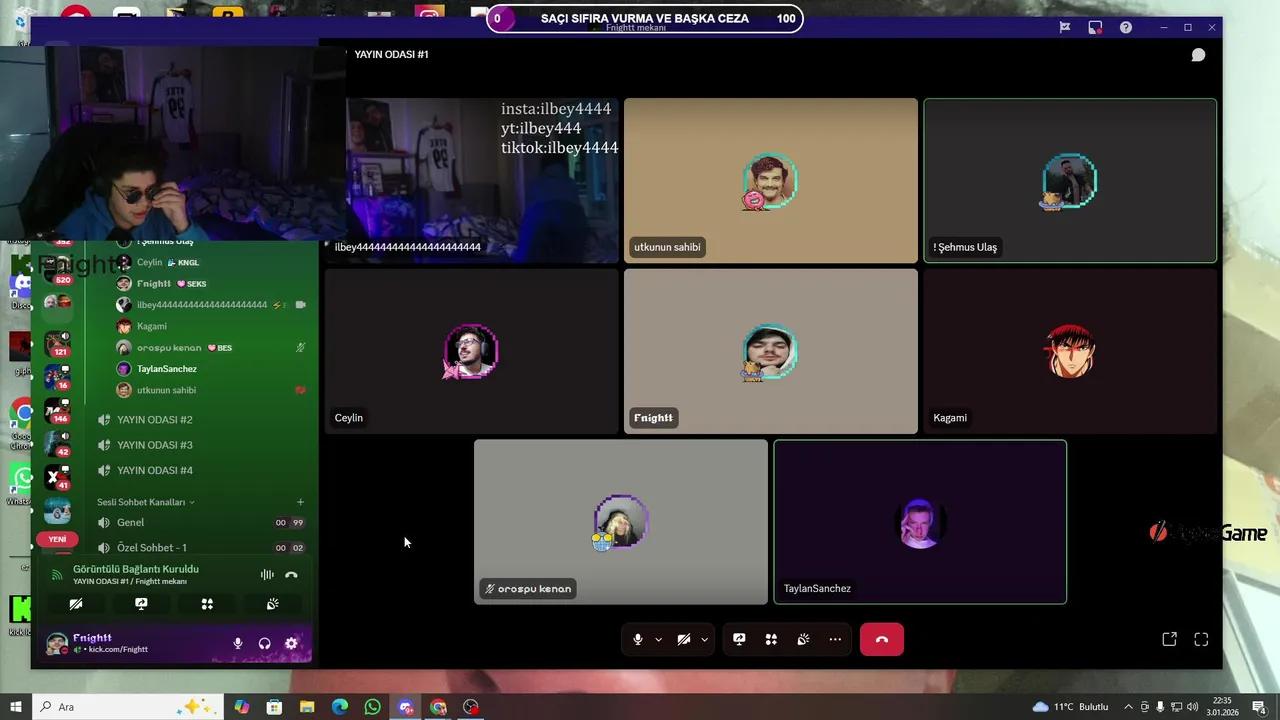Focus the ! Şehmus Ulaş participant tile
The image size is (1280, 720).
click(1070, 181)
